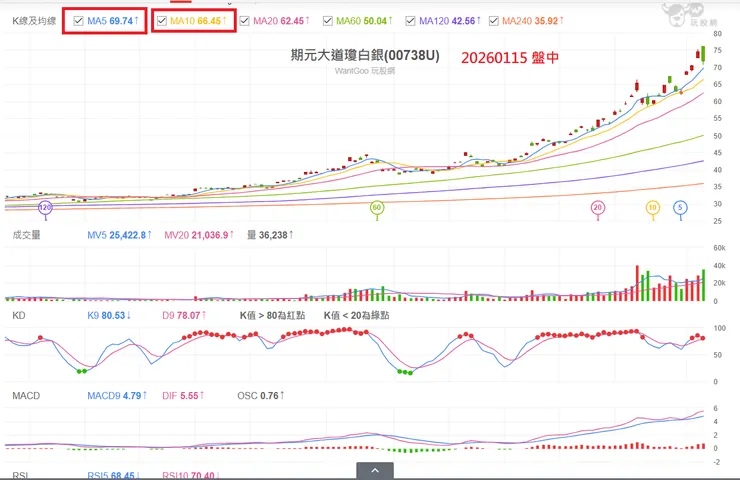Click the MA5 69.74 value label
The width and height of the screenshot is (740, 480).
click(113, 21)
